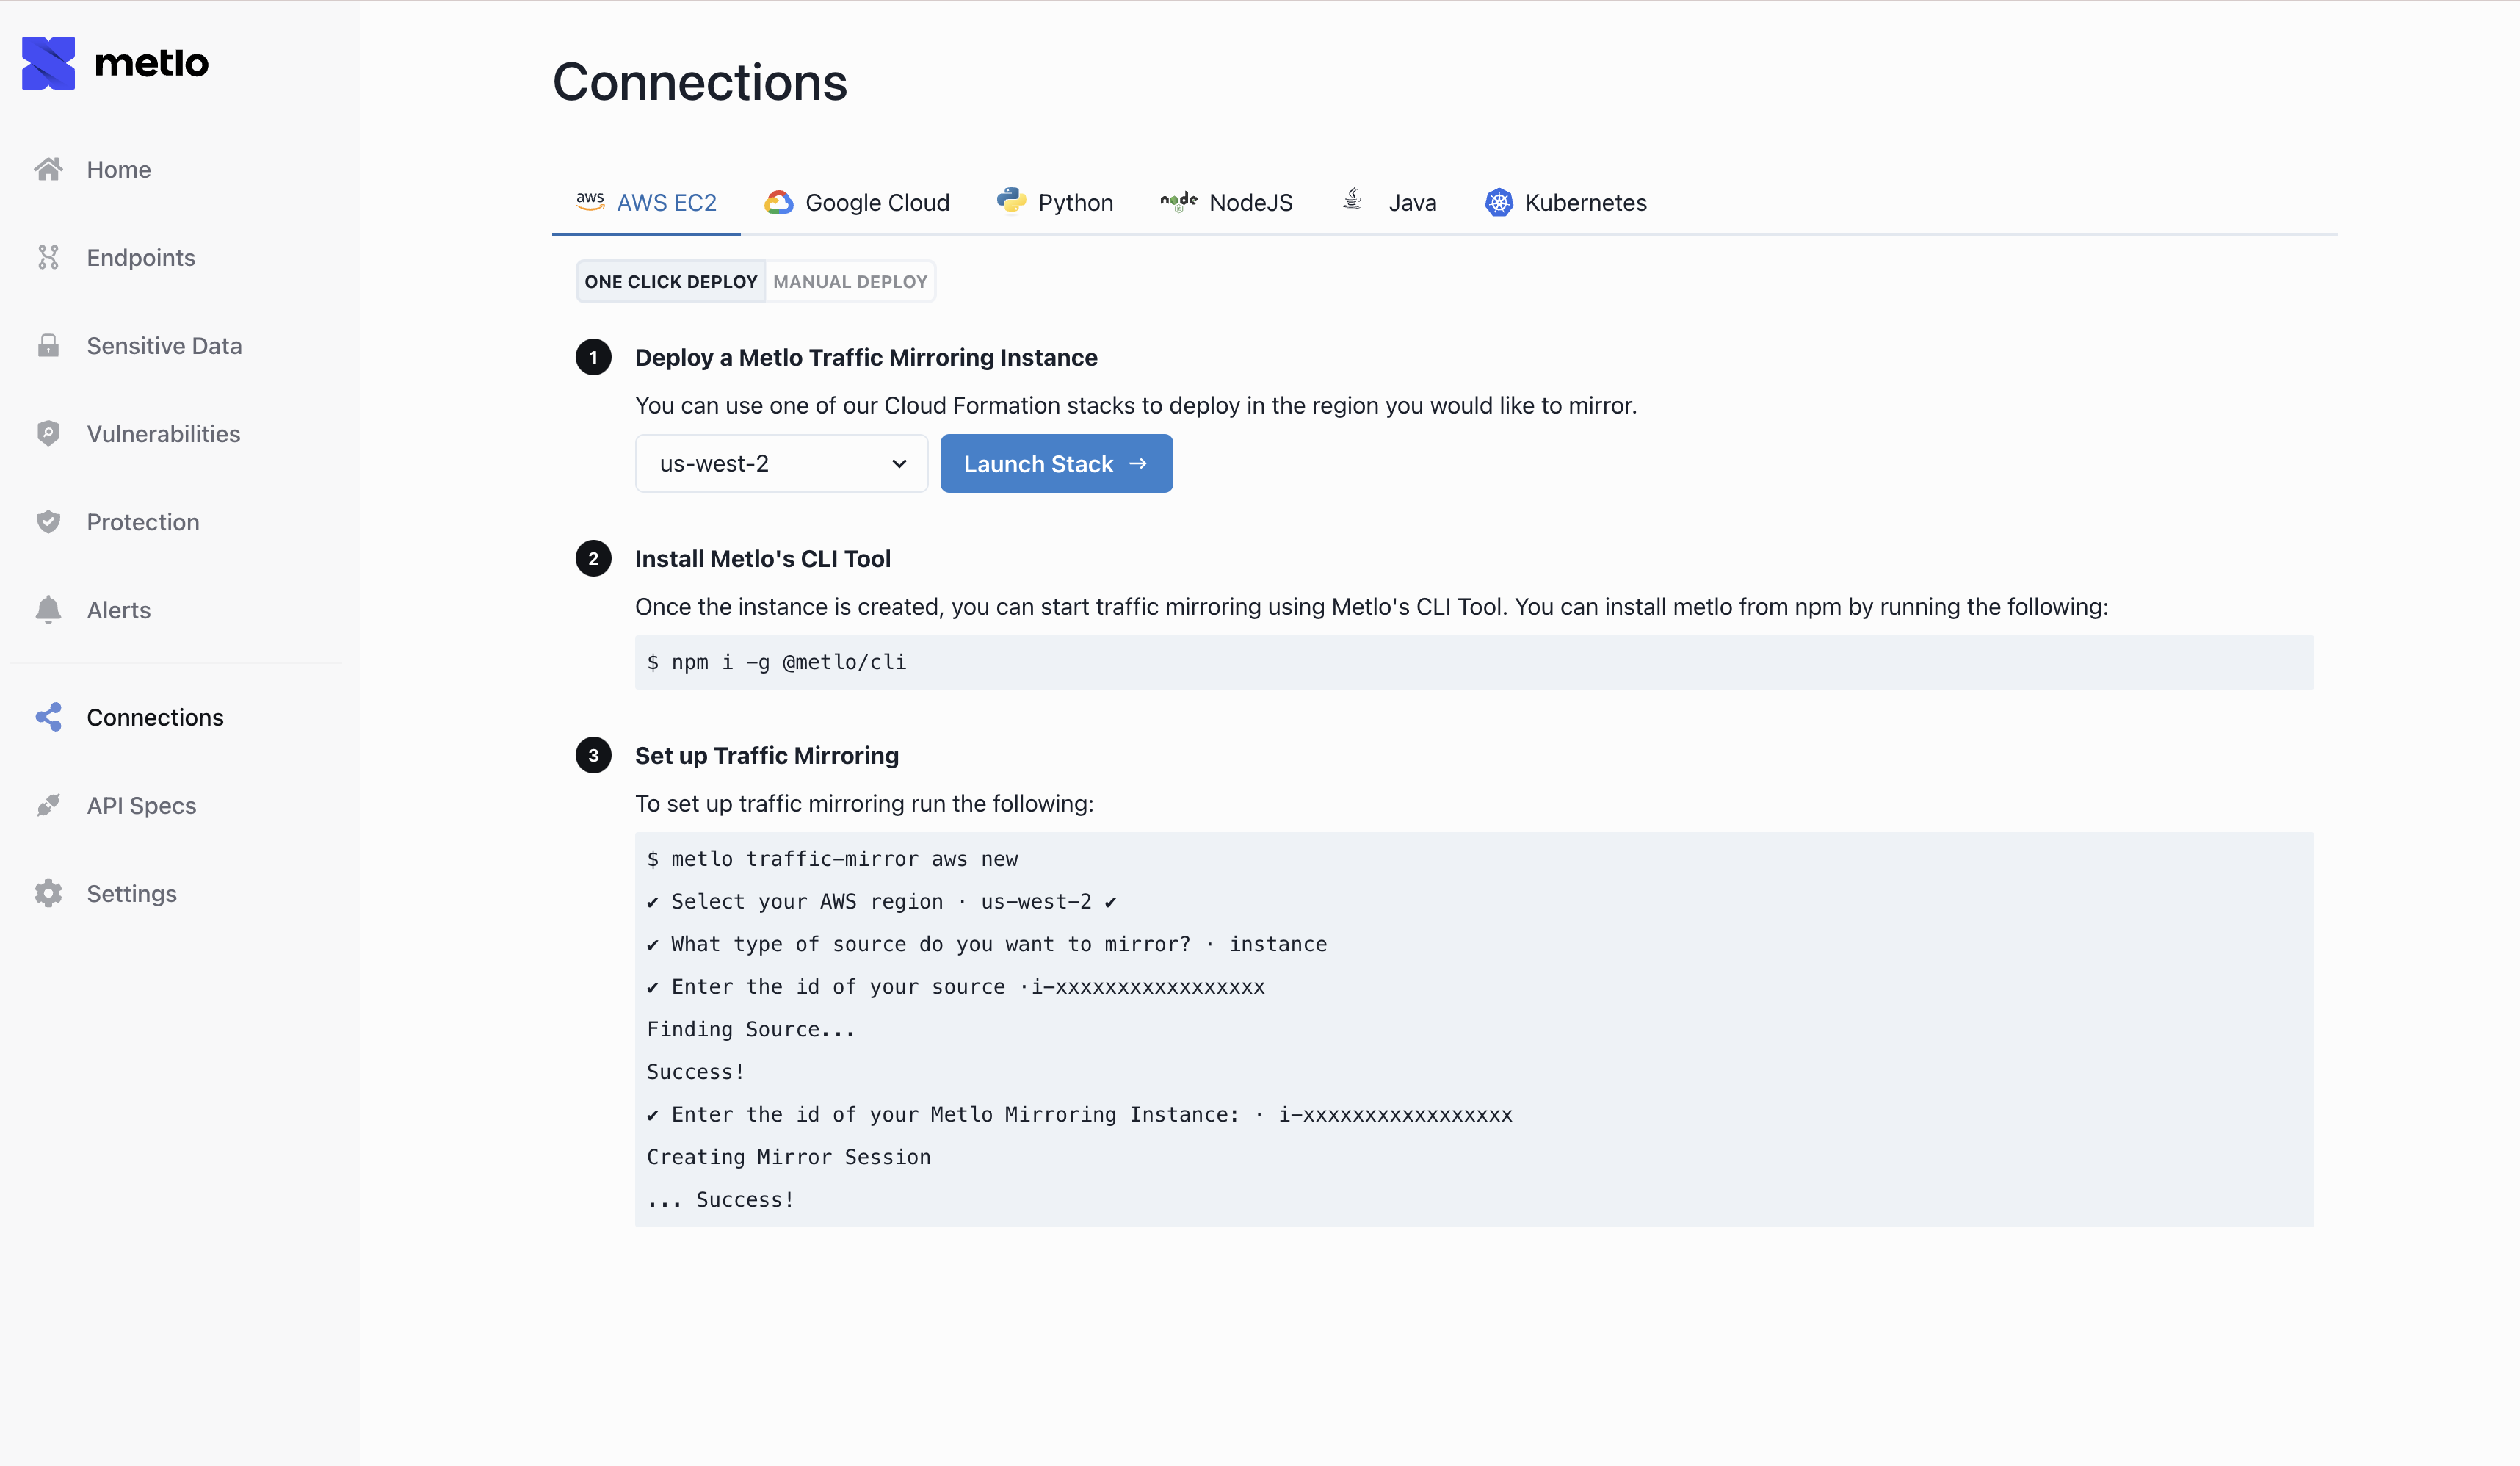Viewport: 2520px width, 1466px height.
Task: Click the 'metlo traffic-mirror aws new' line
Action: tap(832, 859)
